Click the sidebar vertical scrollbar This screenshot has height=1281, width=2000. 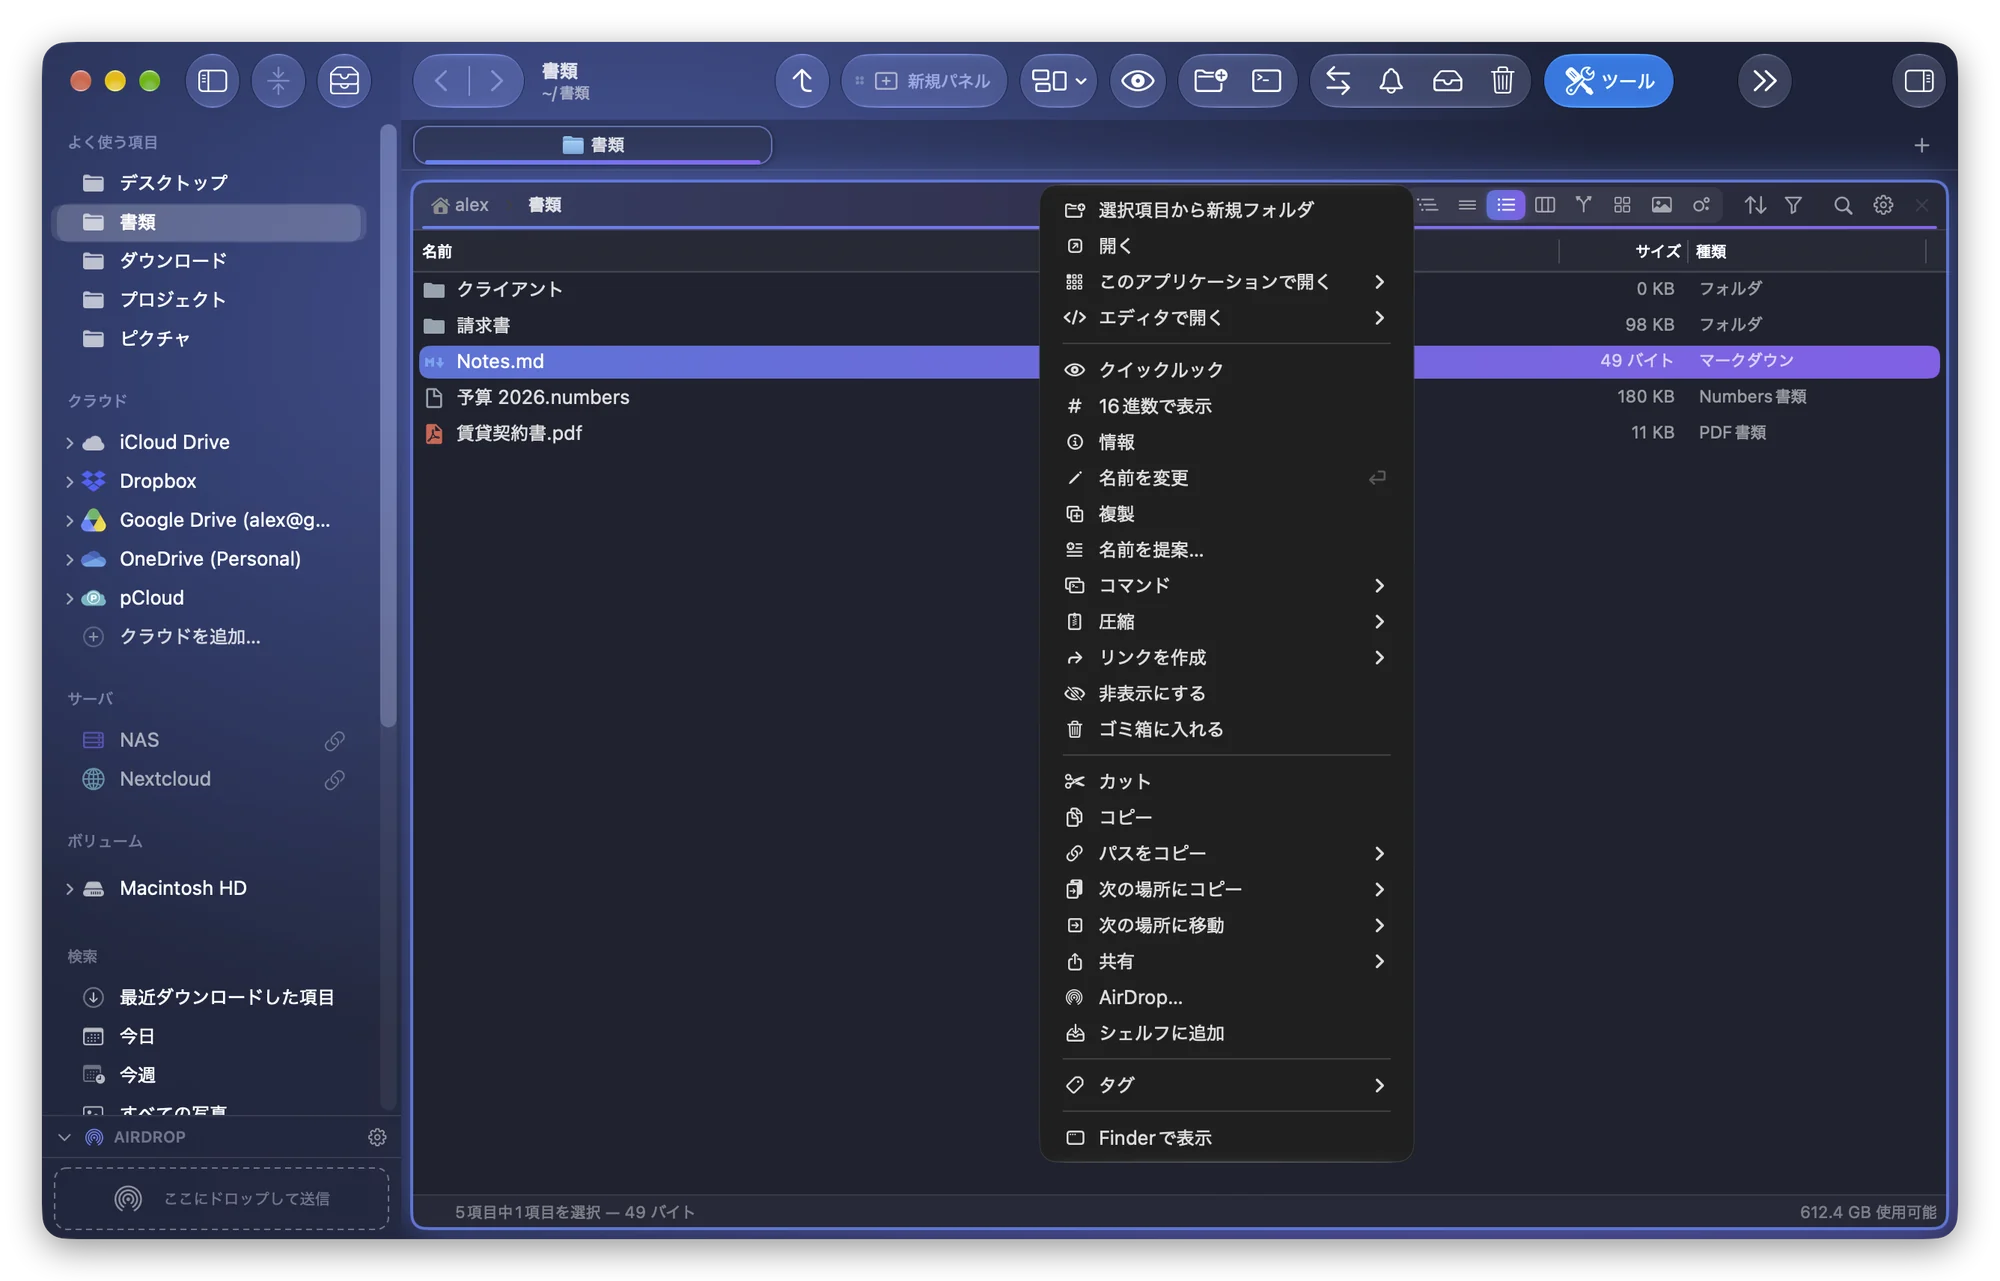(x=388, y=425)
